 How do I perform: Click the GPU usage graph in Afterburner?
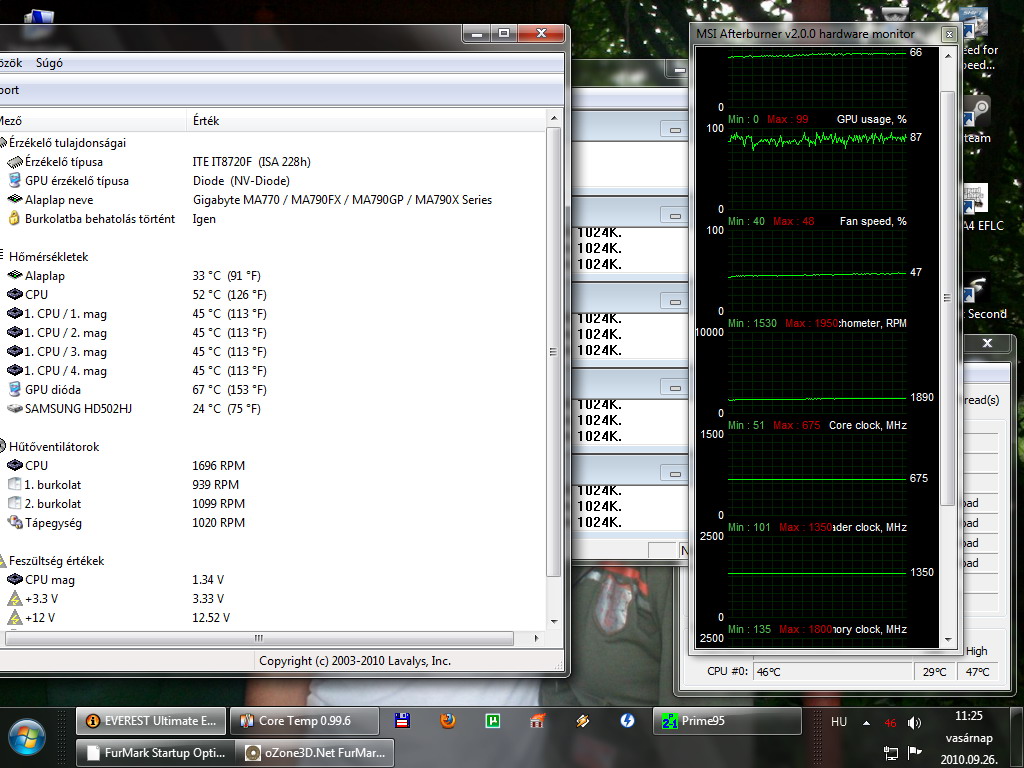816,168
